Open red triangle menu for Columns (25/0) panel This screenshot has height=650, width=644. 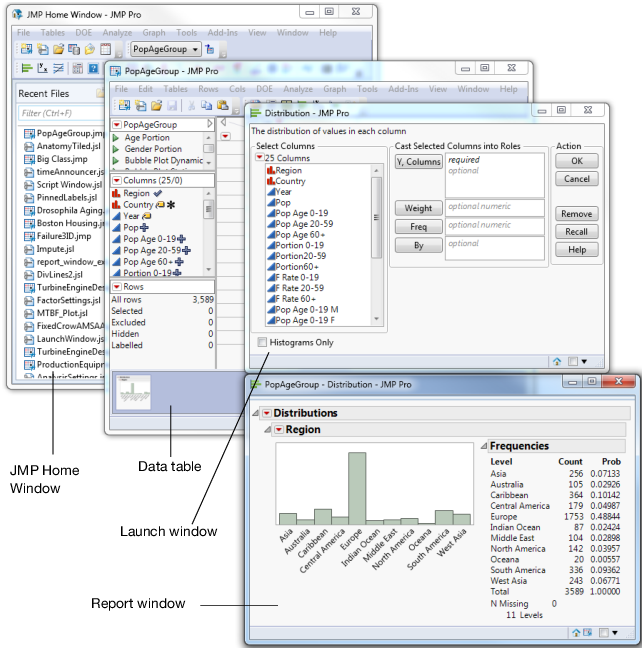tap(117, 180)
